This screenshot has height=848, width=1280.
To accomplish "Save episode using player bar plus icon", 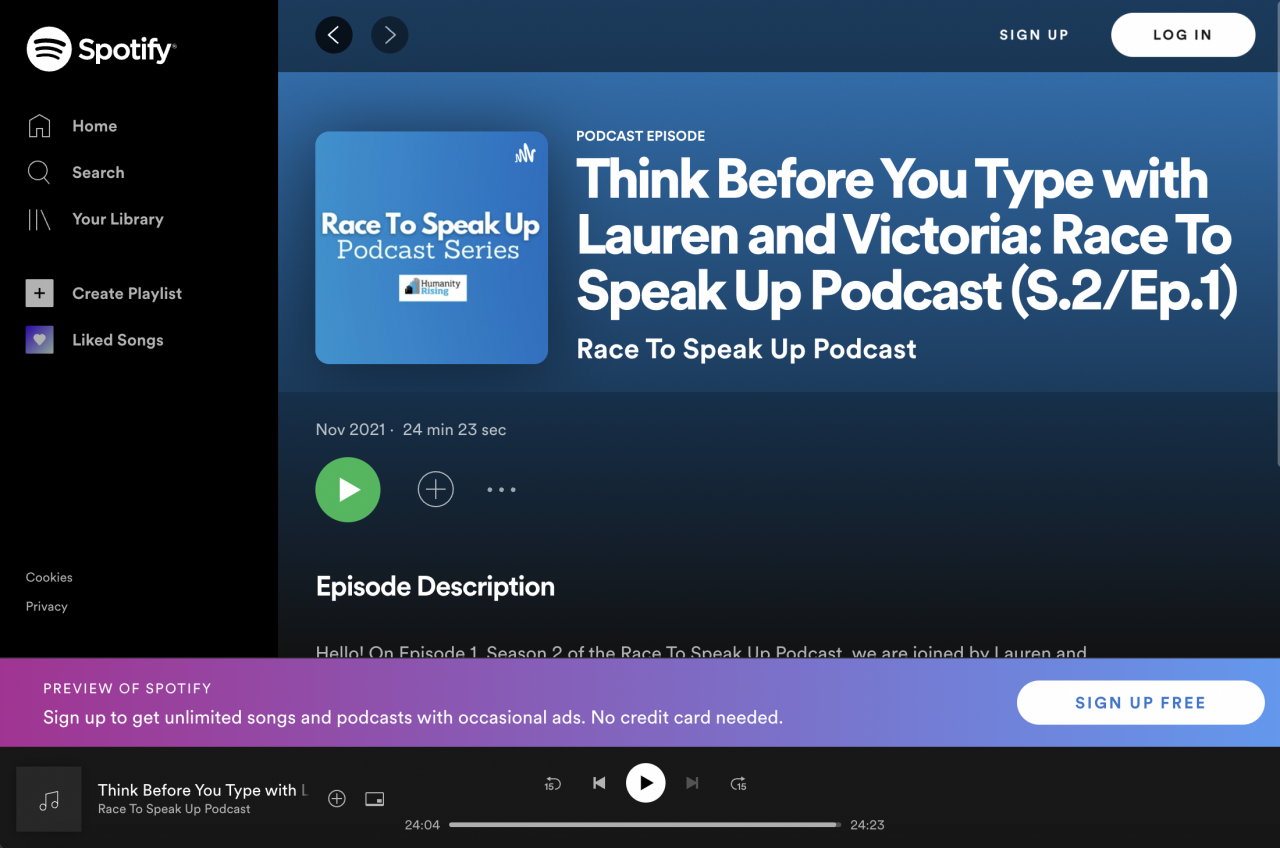I will [337, 799].
